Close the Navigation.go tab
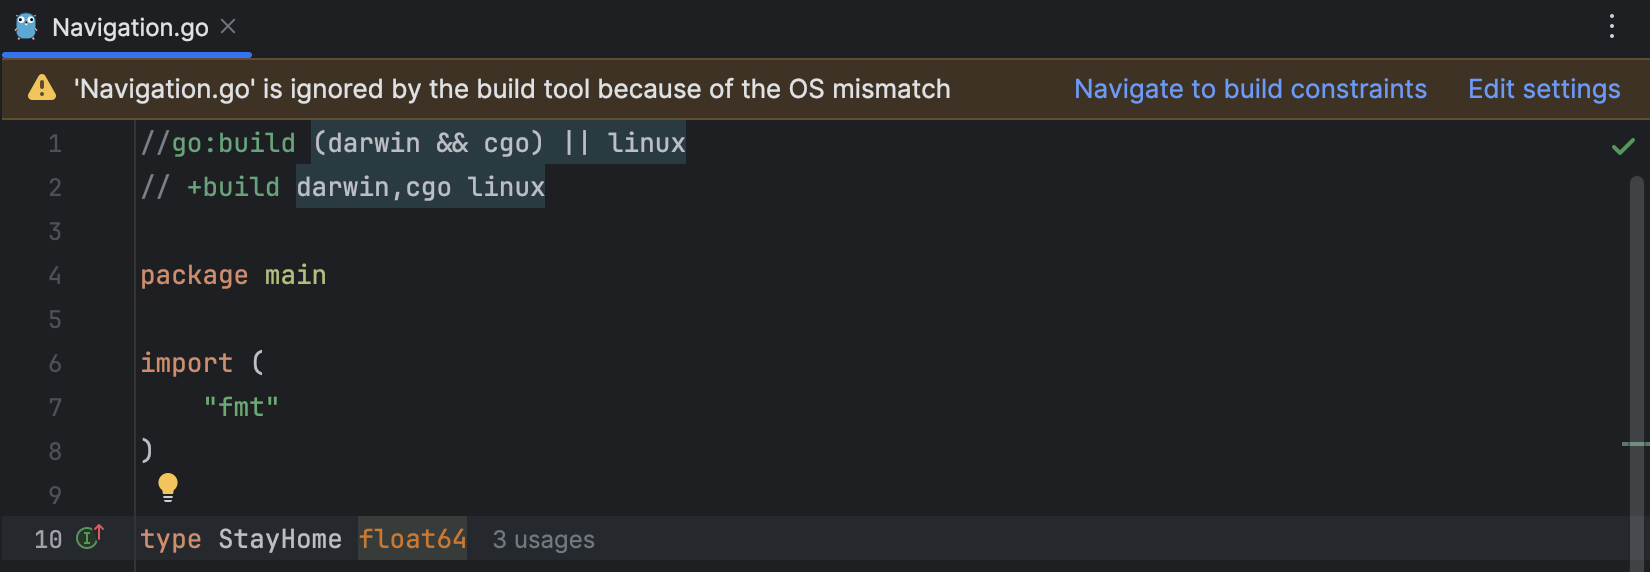1650x572 pixels. (x=228, y=27)
